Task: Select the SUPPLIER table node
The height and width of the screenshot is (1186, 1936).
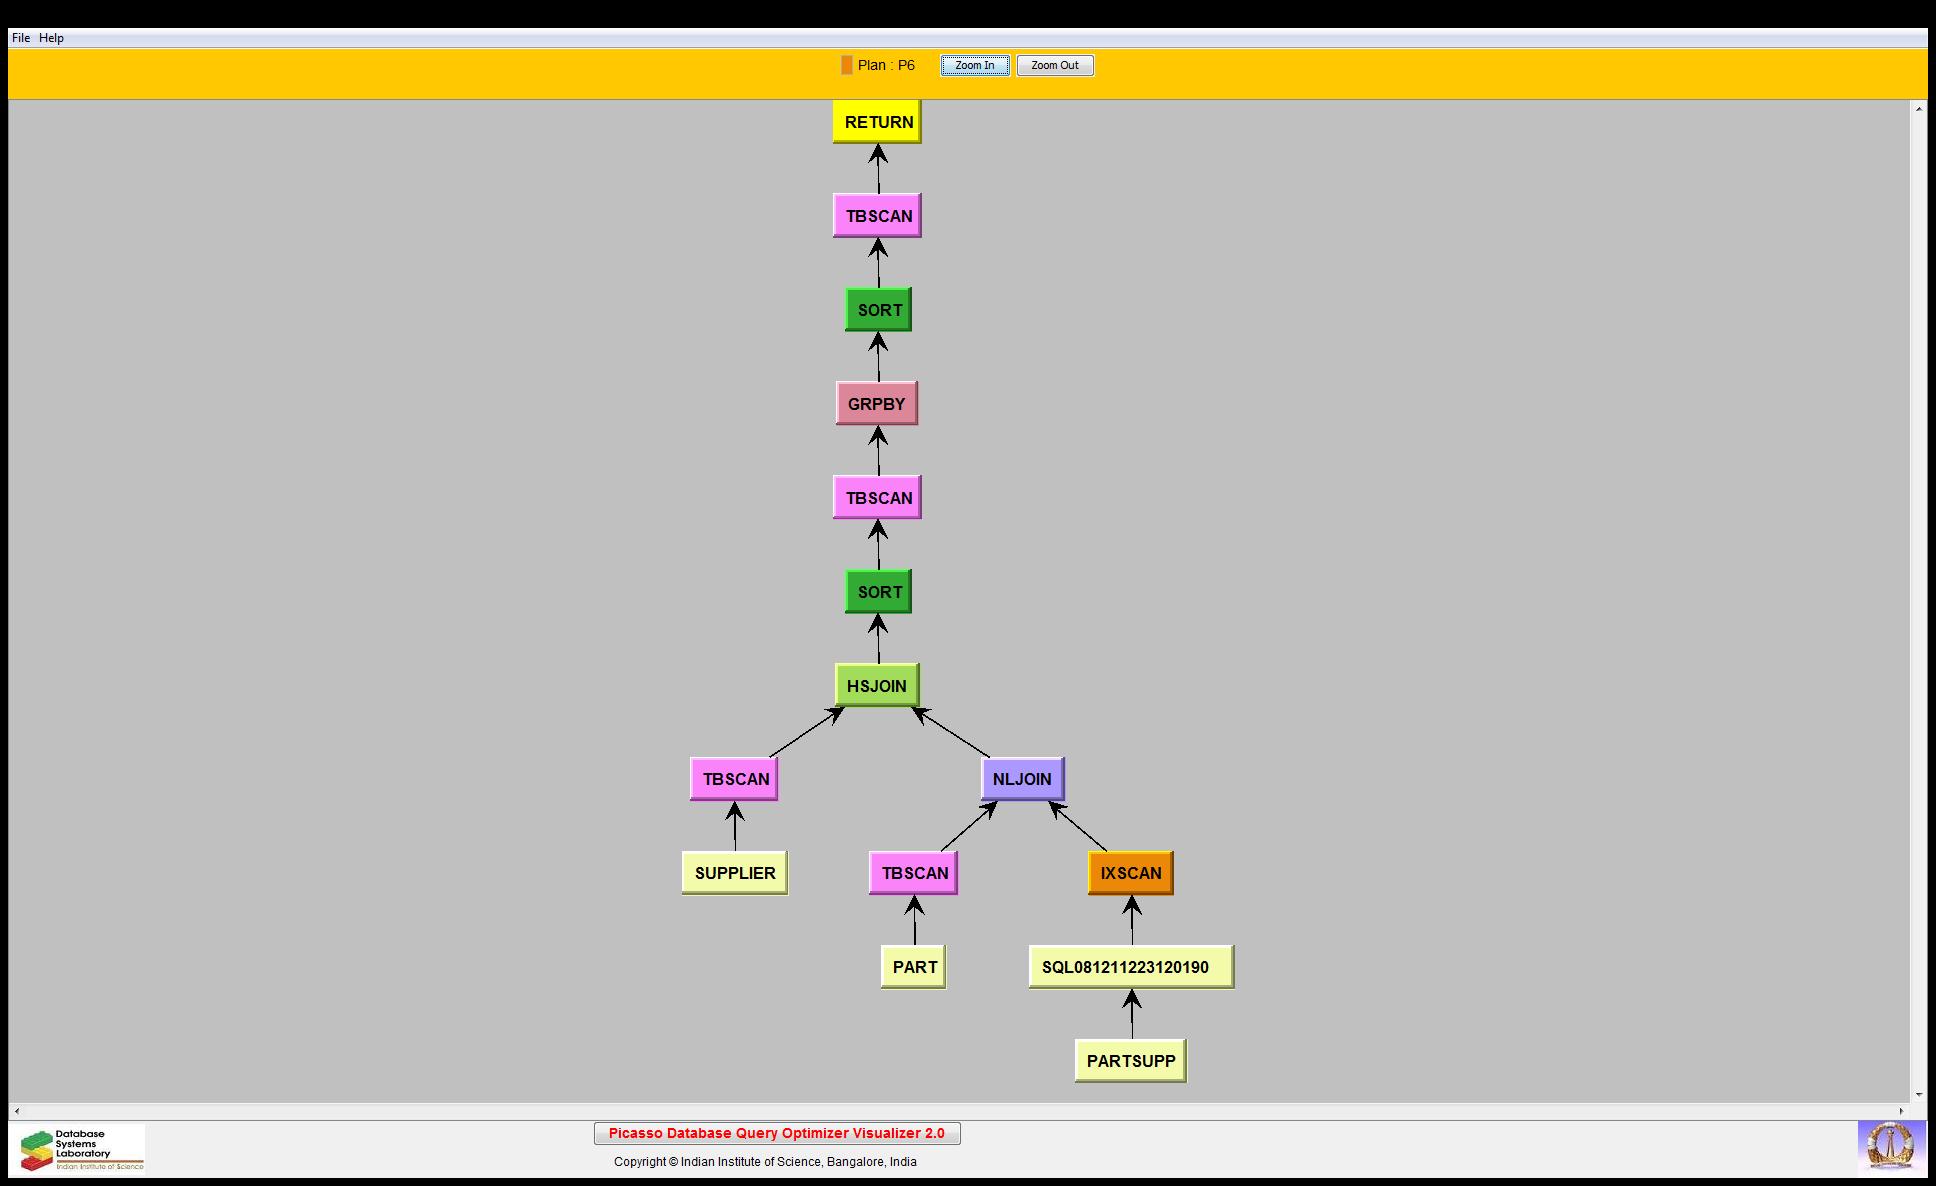Action: pos(735,873)
